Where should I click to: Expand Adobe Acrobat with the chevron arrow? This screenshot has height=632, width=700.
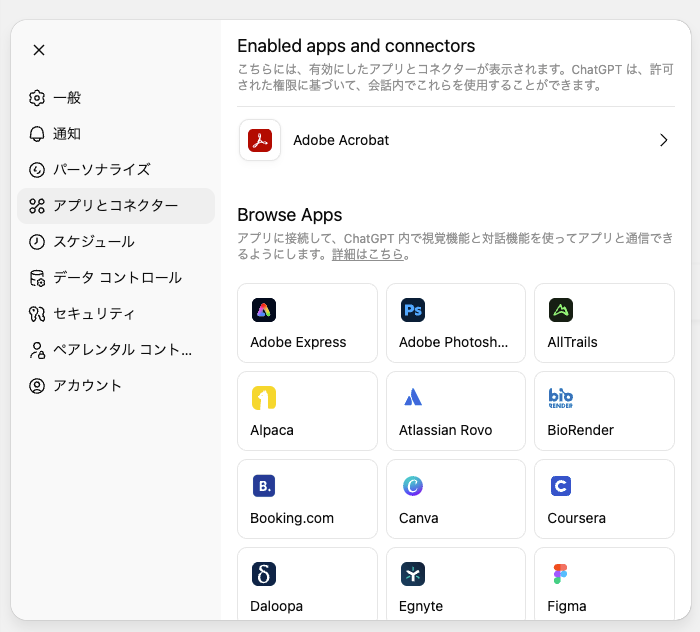click(x=663, y=140)
